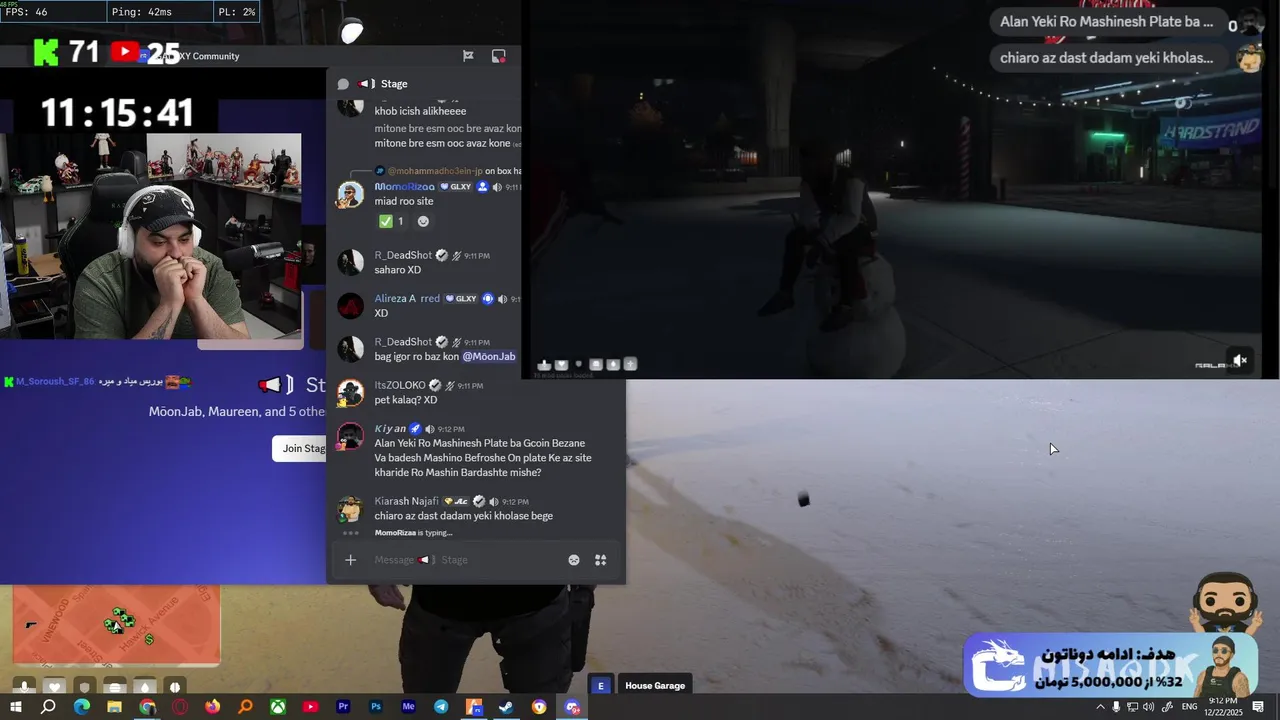Screen dimensions: 1280x720
Task: Add attachment with plus button in chat
Action: tap(350, 560)
